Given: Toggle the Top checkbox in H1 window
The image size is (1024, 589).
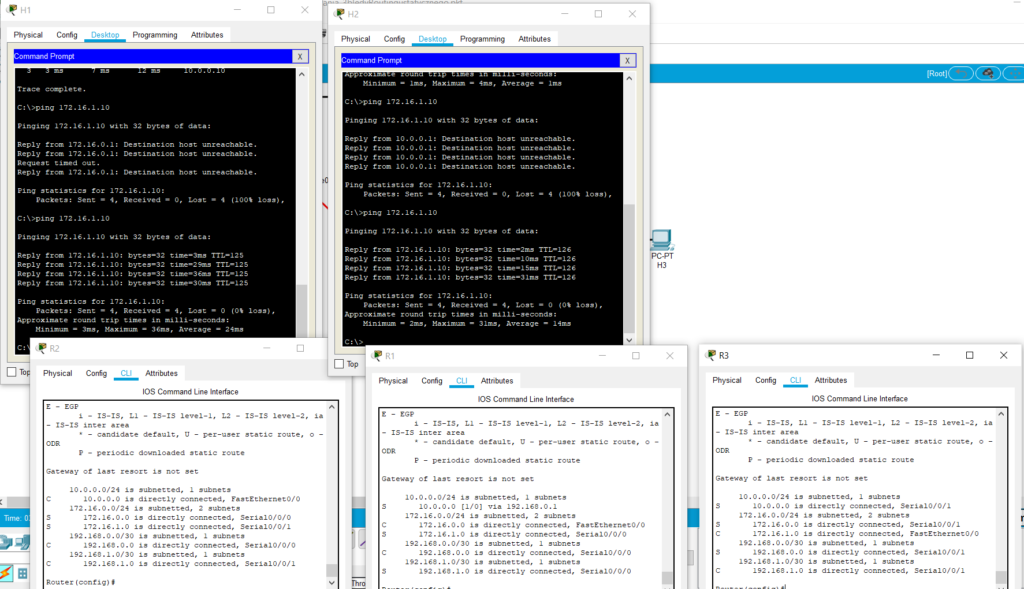Looking at the screenshot, I should pyautogui.click(x=12, y=372).
